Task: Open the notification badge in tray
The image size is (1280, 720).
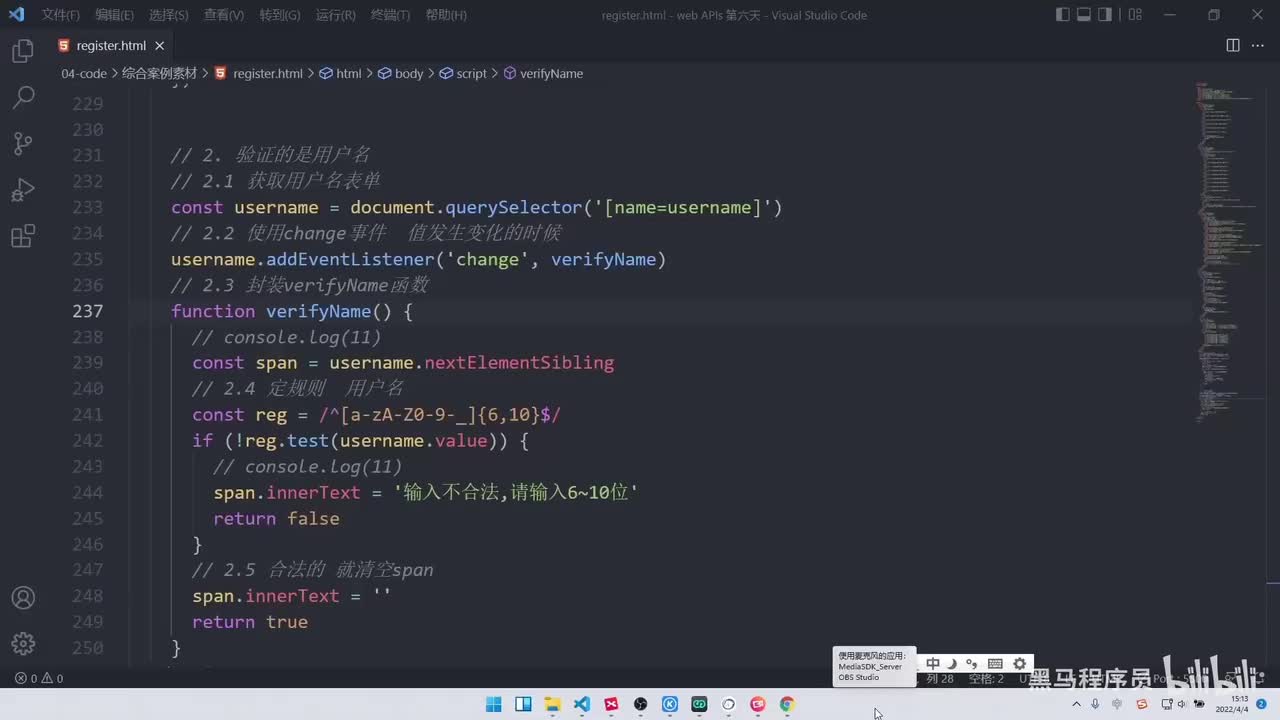Action: tap(1261, 704)
